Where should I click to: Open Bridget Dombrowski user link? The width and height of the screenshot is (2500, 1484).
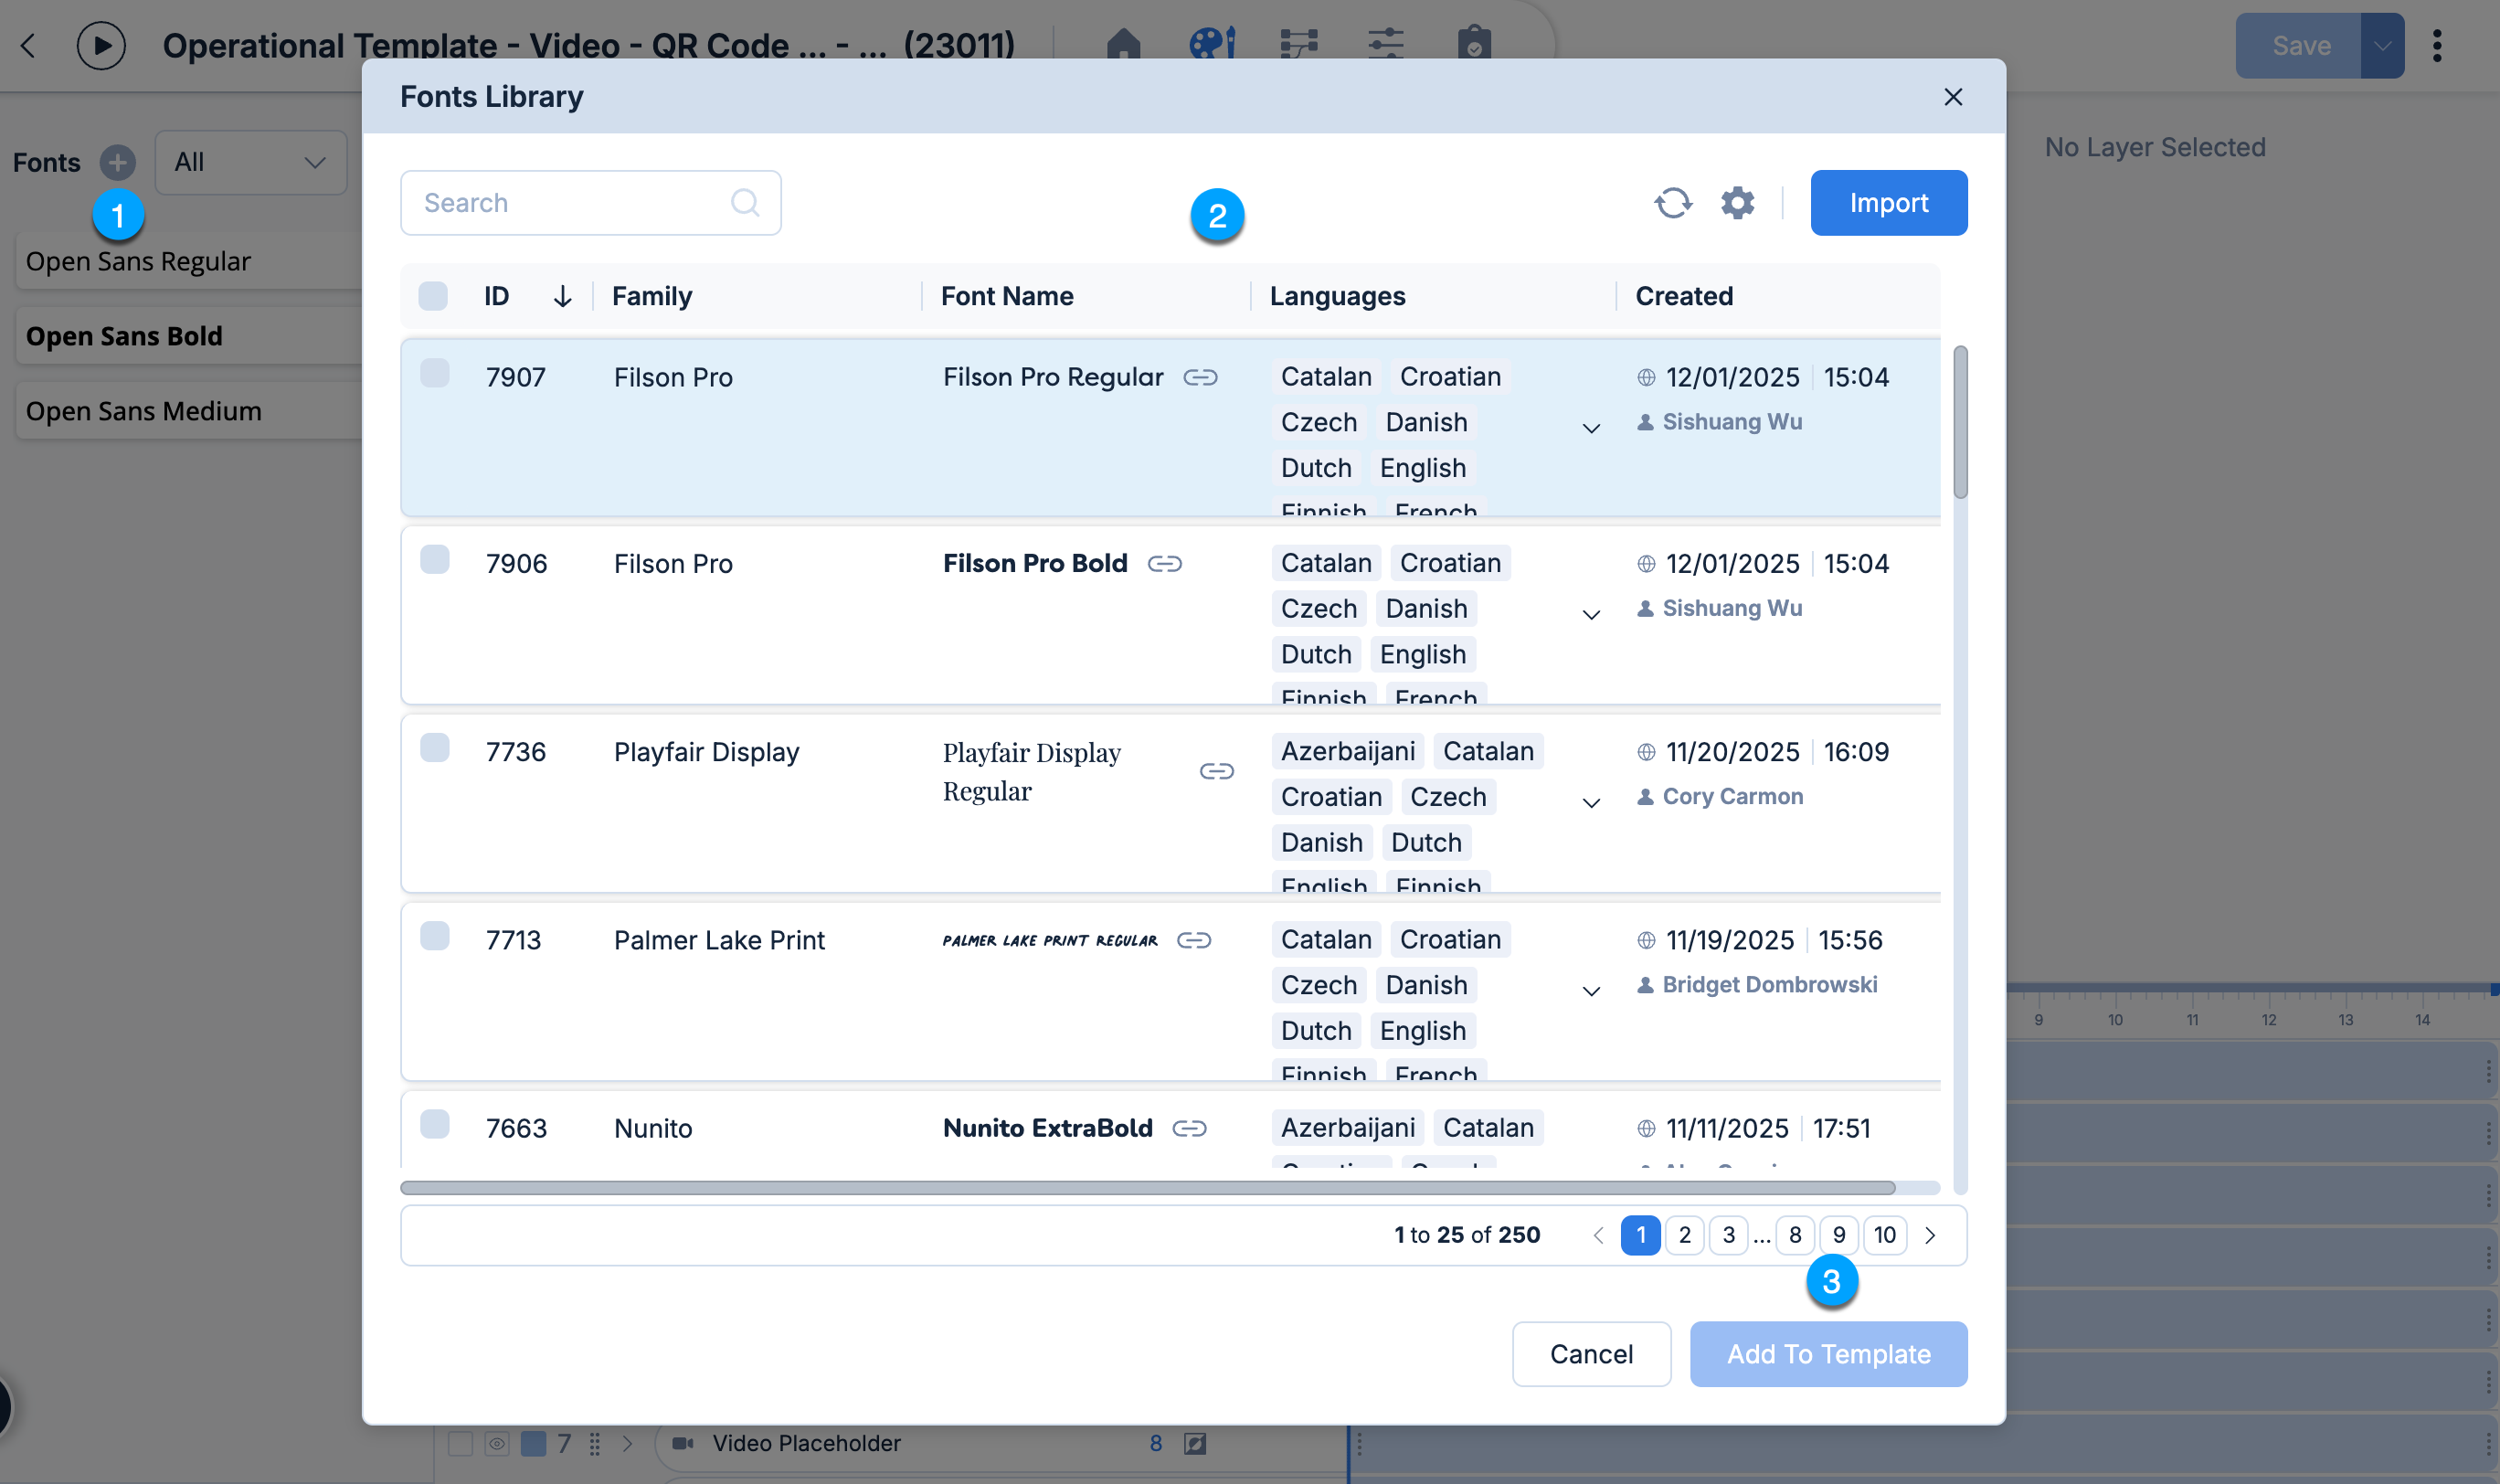1769,985
